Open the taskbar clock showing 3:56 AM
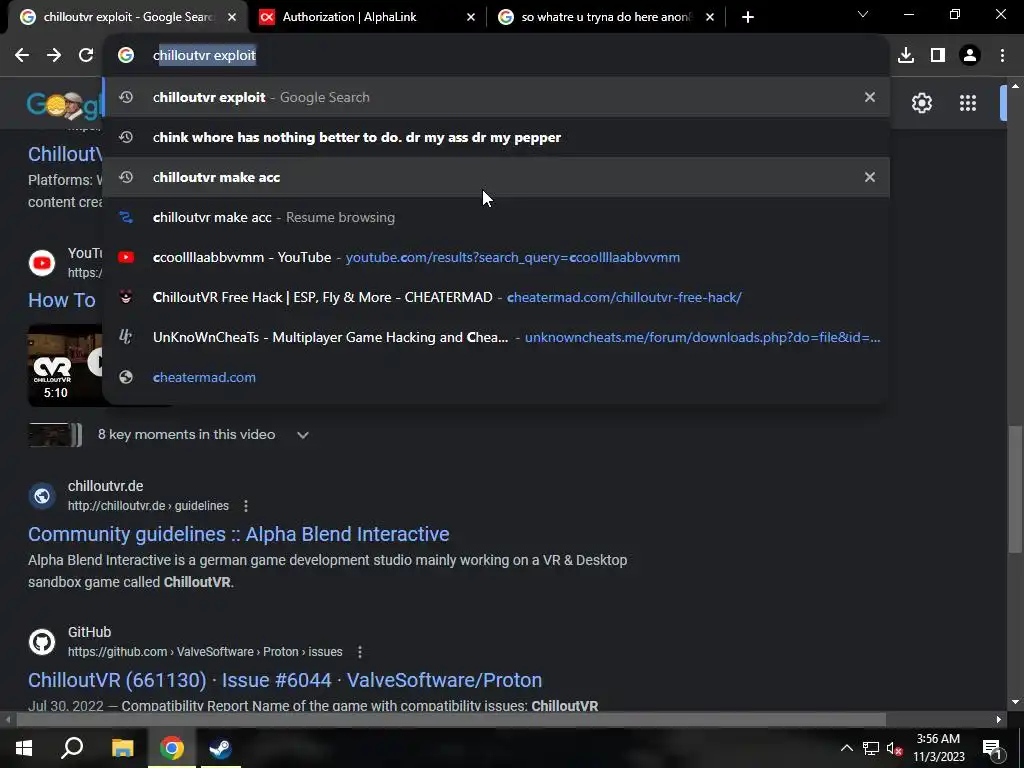Screen dimensions: 1024x768 [938, 748]
